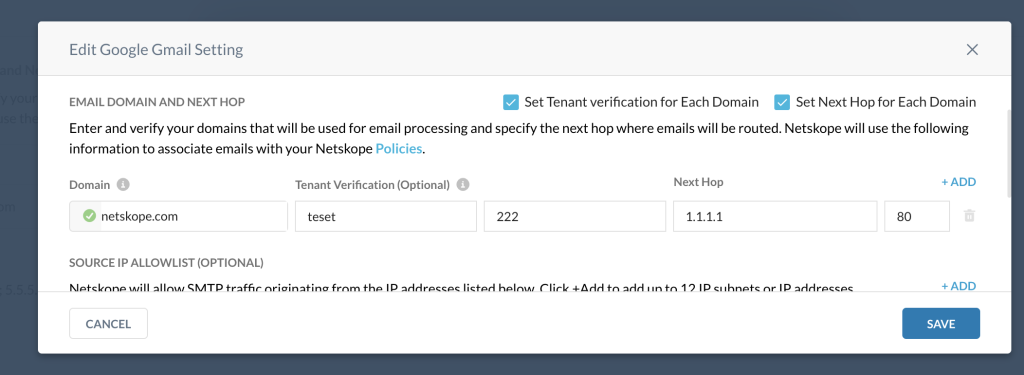Open the Policies link
Image resolution: width=1024 pixels, height=375 pixels.
pos(398,148)
